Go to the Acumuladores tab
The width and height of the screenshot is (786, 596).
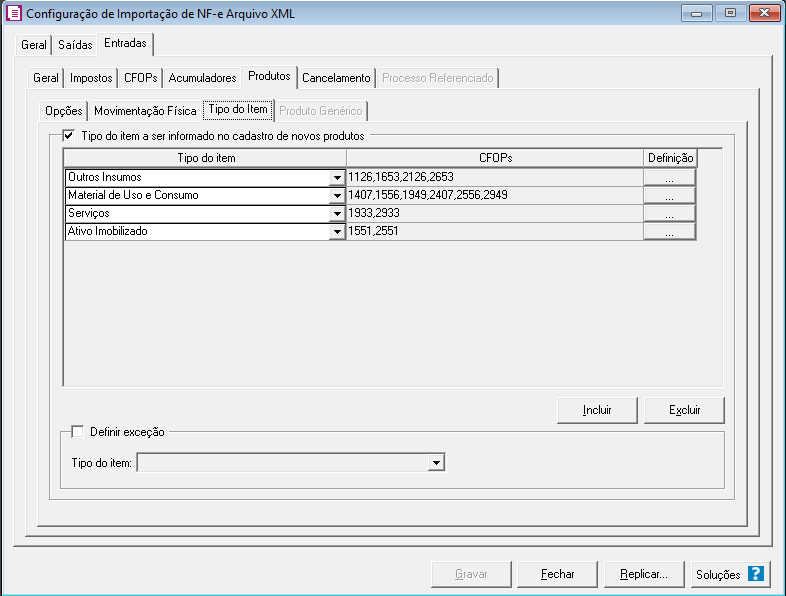tap(203, 78)
